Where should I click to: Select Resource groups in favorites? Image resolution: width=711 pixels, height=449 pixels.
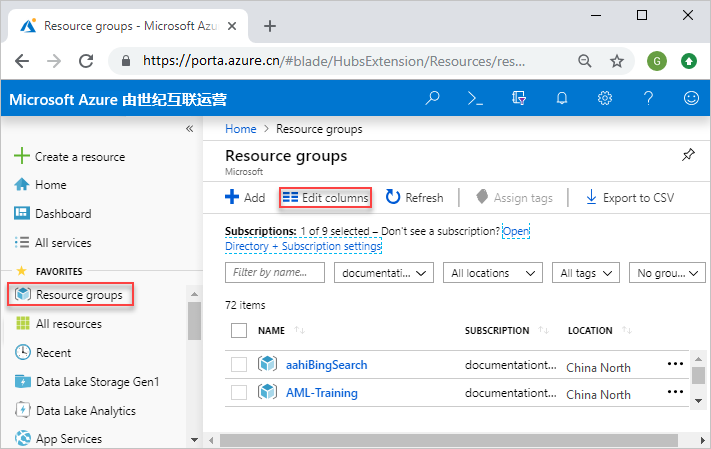click(70, 295)
